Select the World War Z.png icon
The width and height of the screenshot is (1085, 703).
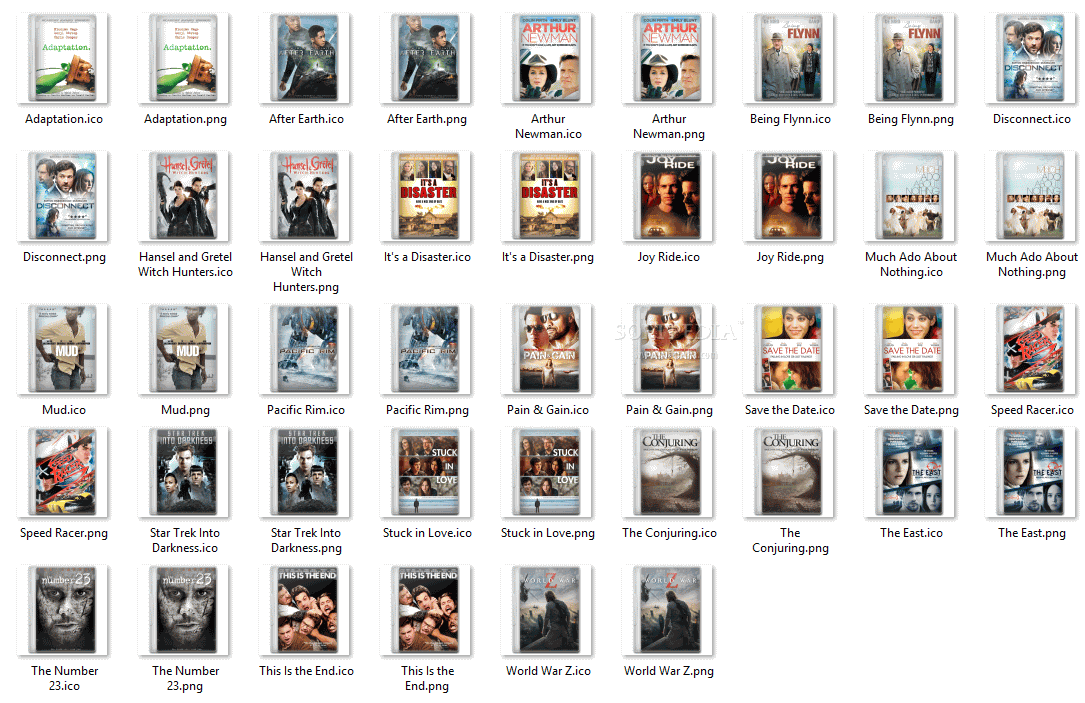pyautogui.click(x=669, y=610)
